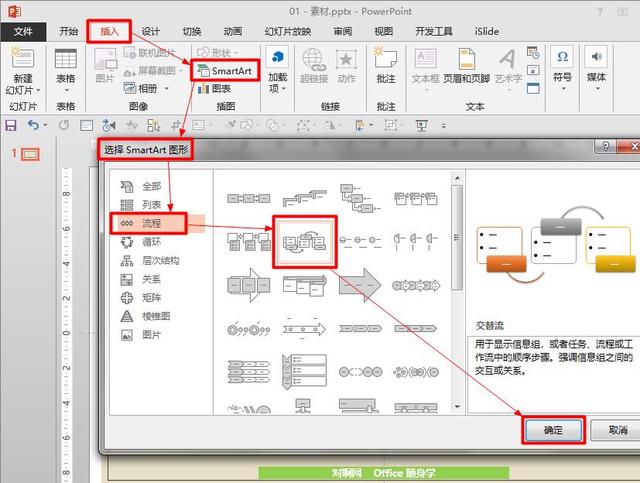This screenshot has width=640, height=483.
Task: Open the iSlide ribbon tab
Action: tap(487, 31)
